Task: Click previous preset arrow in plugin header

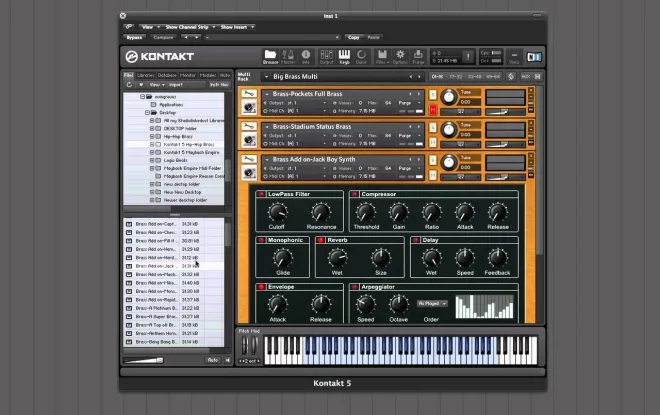Action: (186, 37)
